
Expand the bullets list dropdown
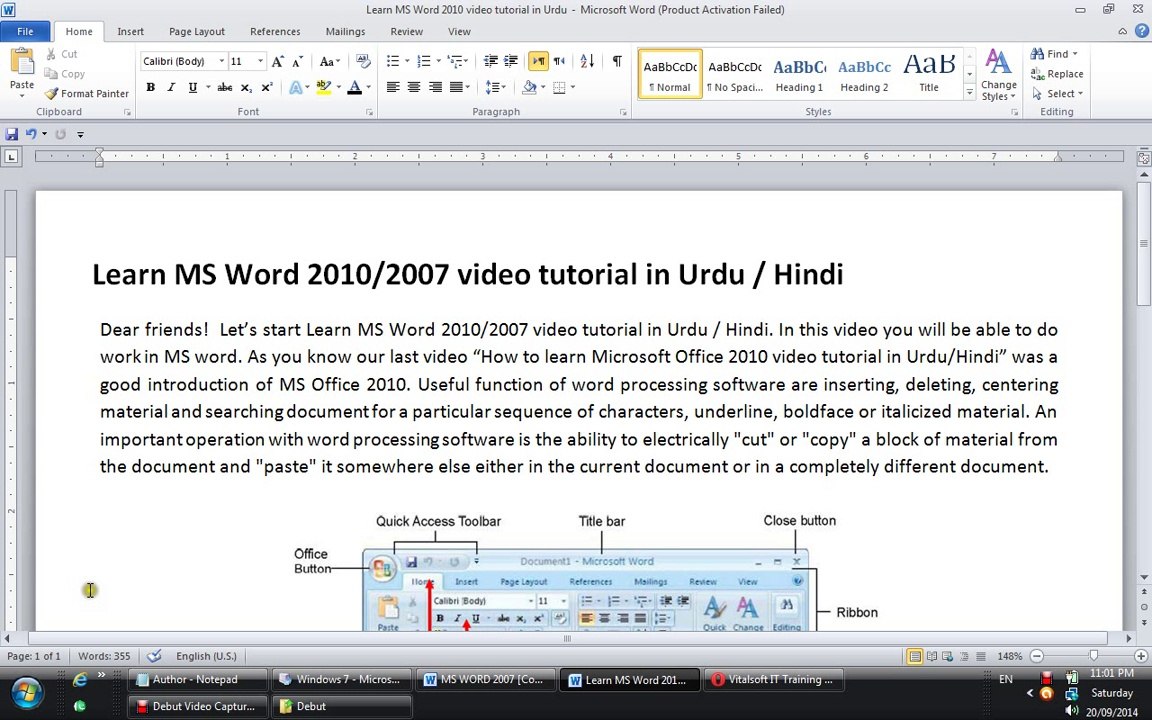coord(407,61)
